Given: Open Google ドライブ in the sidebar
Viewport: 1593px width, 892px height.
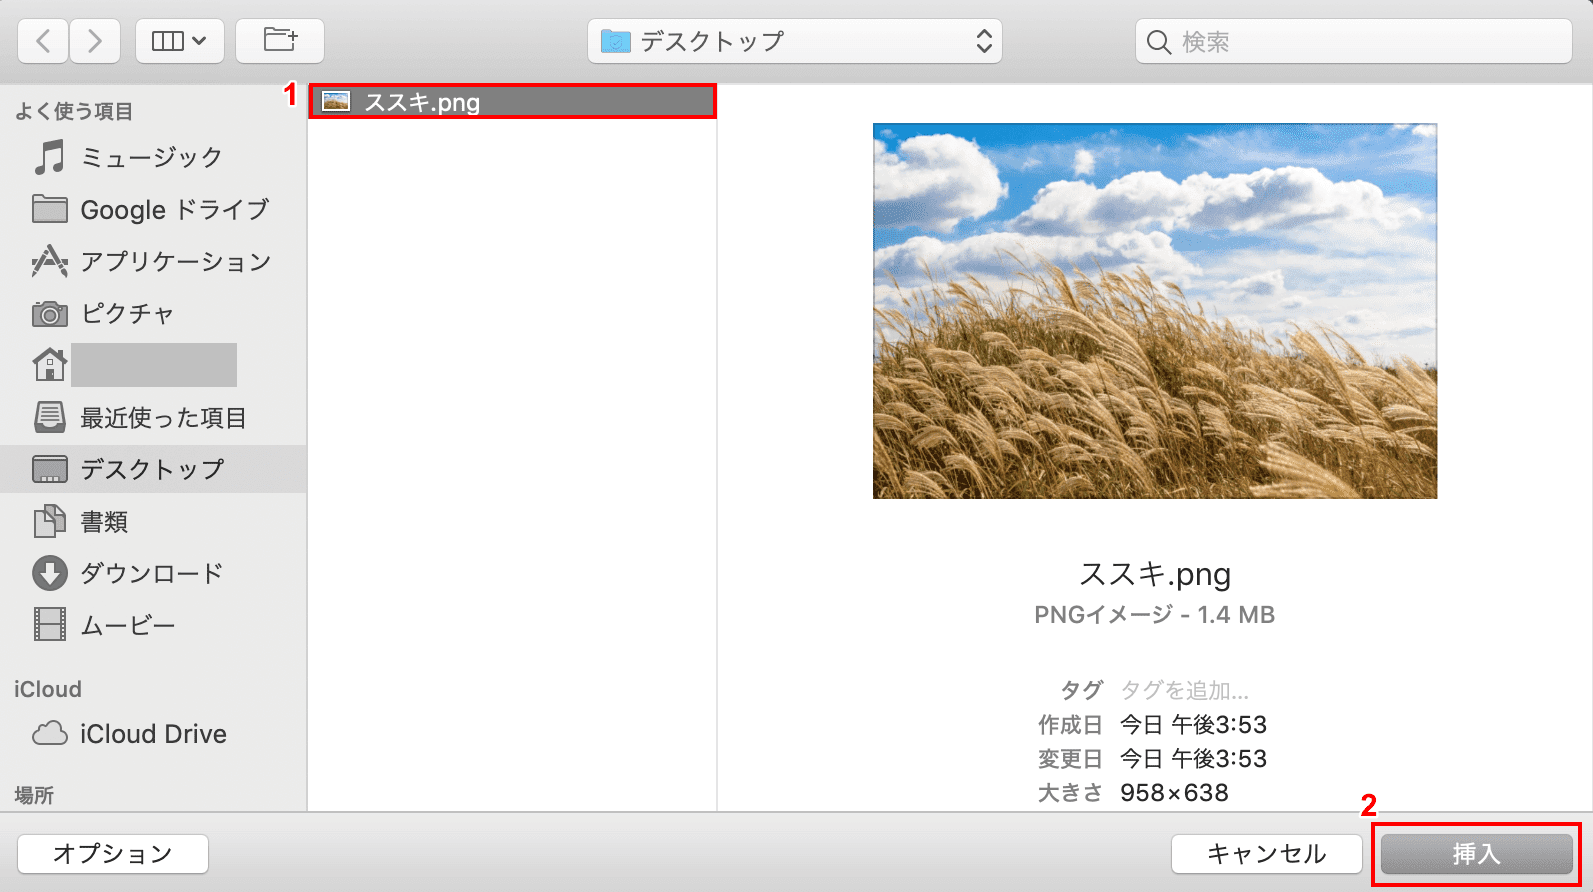Looking at the screenshot, I should (x=153, y=209).
